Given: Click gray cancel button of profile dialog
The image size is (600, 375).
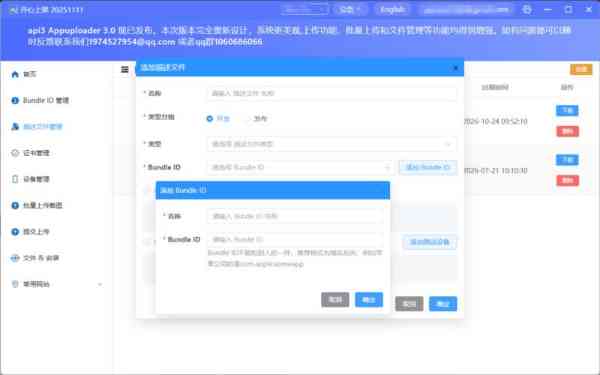Looking at the screenshot, I should click(409, 304).
